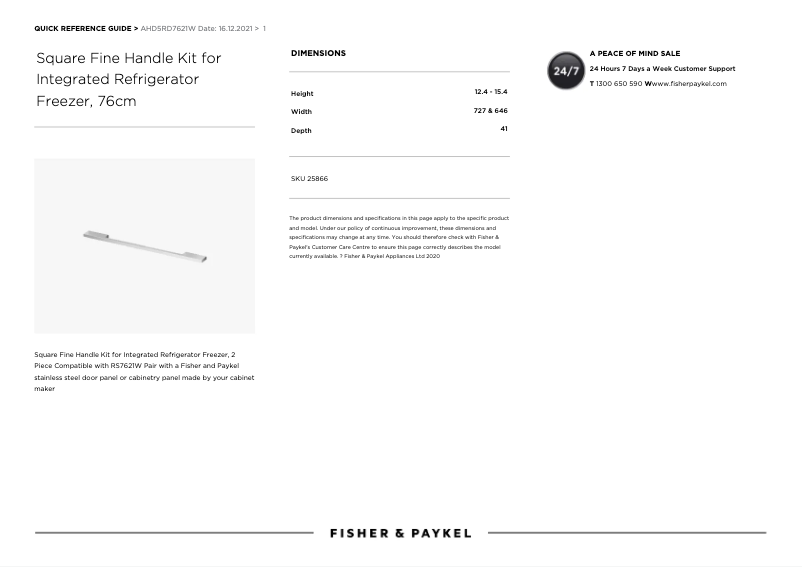Click the 24 Hours Customer Support text
The width and height of the screenshot is (802, 567).
[x=661, y=69]
